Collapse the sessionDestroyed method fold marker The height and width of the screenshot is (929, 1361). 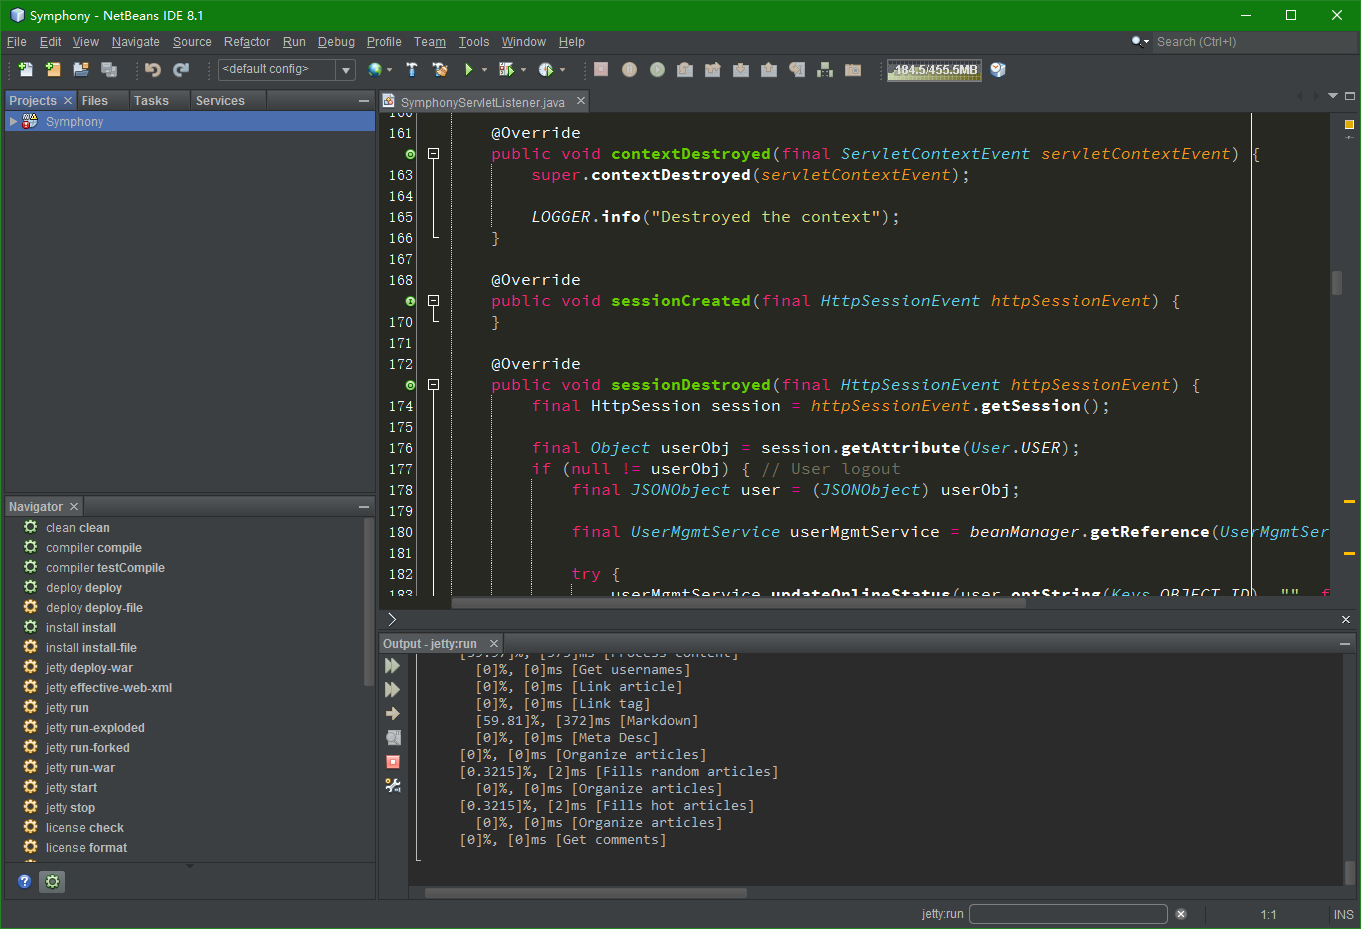pyautogui.click(x=433, y=385)
